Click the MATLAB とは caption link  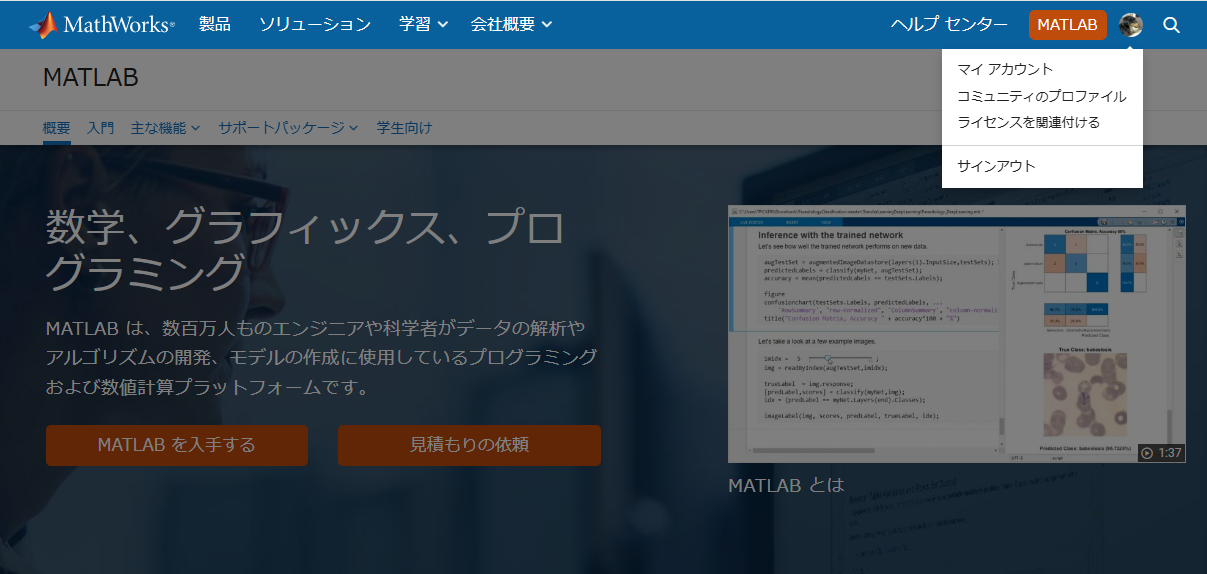pyautogui.click(x=786, y=485)
